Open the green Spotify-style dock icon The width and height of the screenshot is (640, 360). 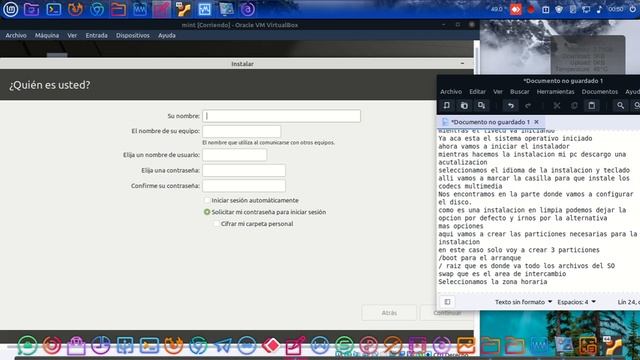(x=344, y=345)
